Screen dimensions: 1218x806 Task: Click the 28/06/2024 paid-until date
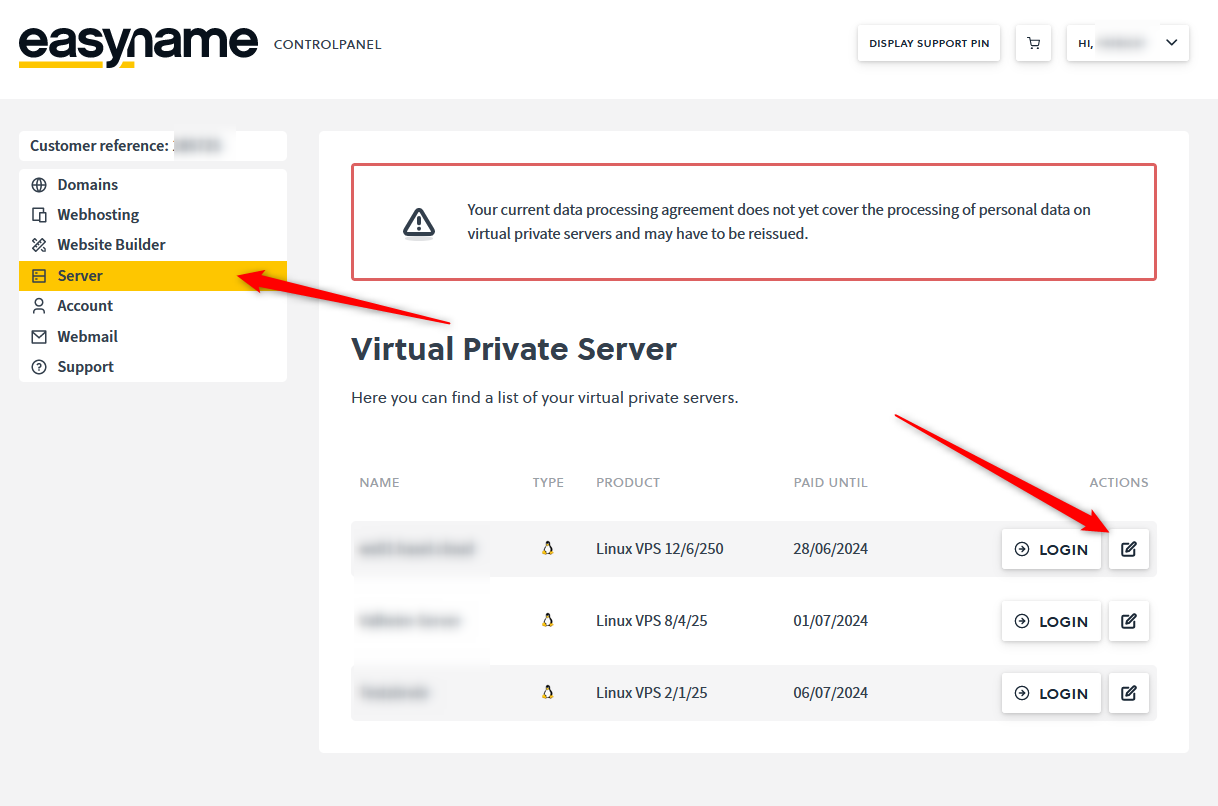(831, 549)
